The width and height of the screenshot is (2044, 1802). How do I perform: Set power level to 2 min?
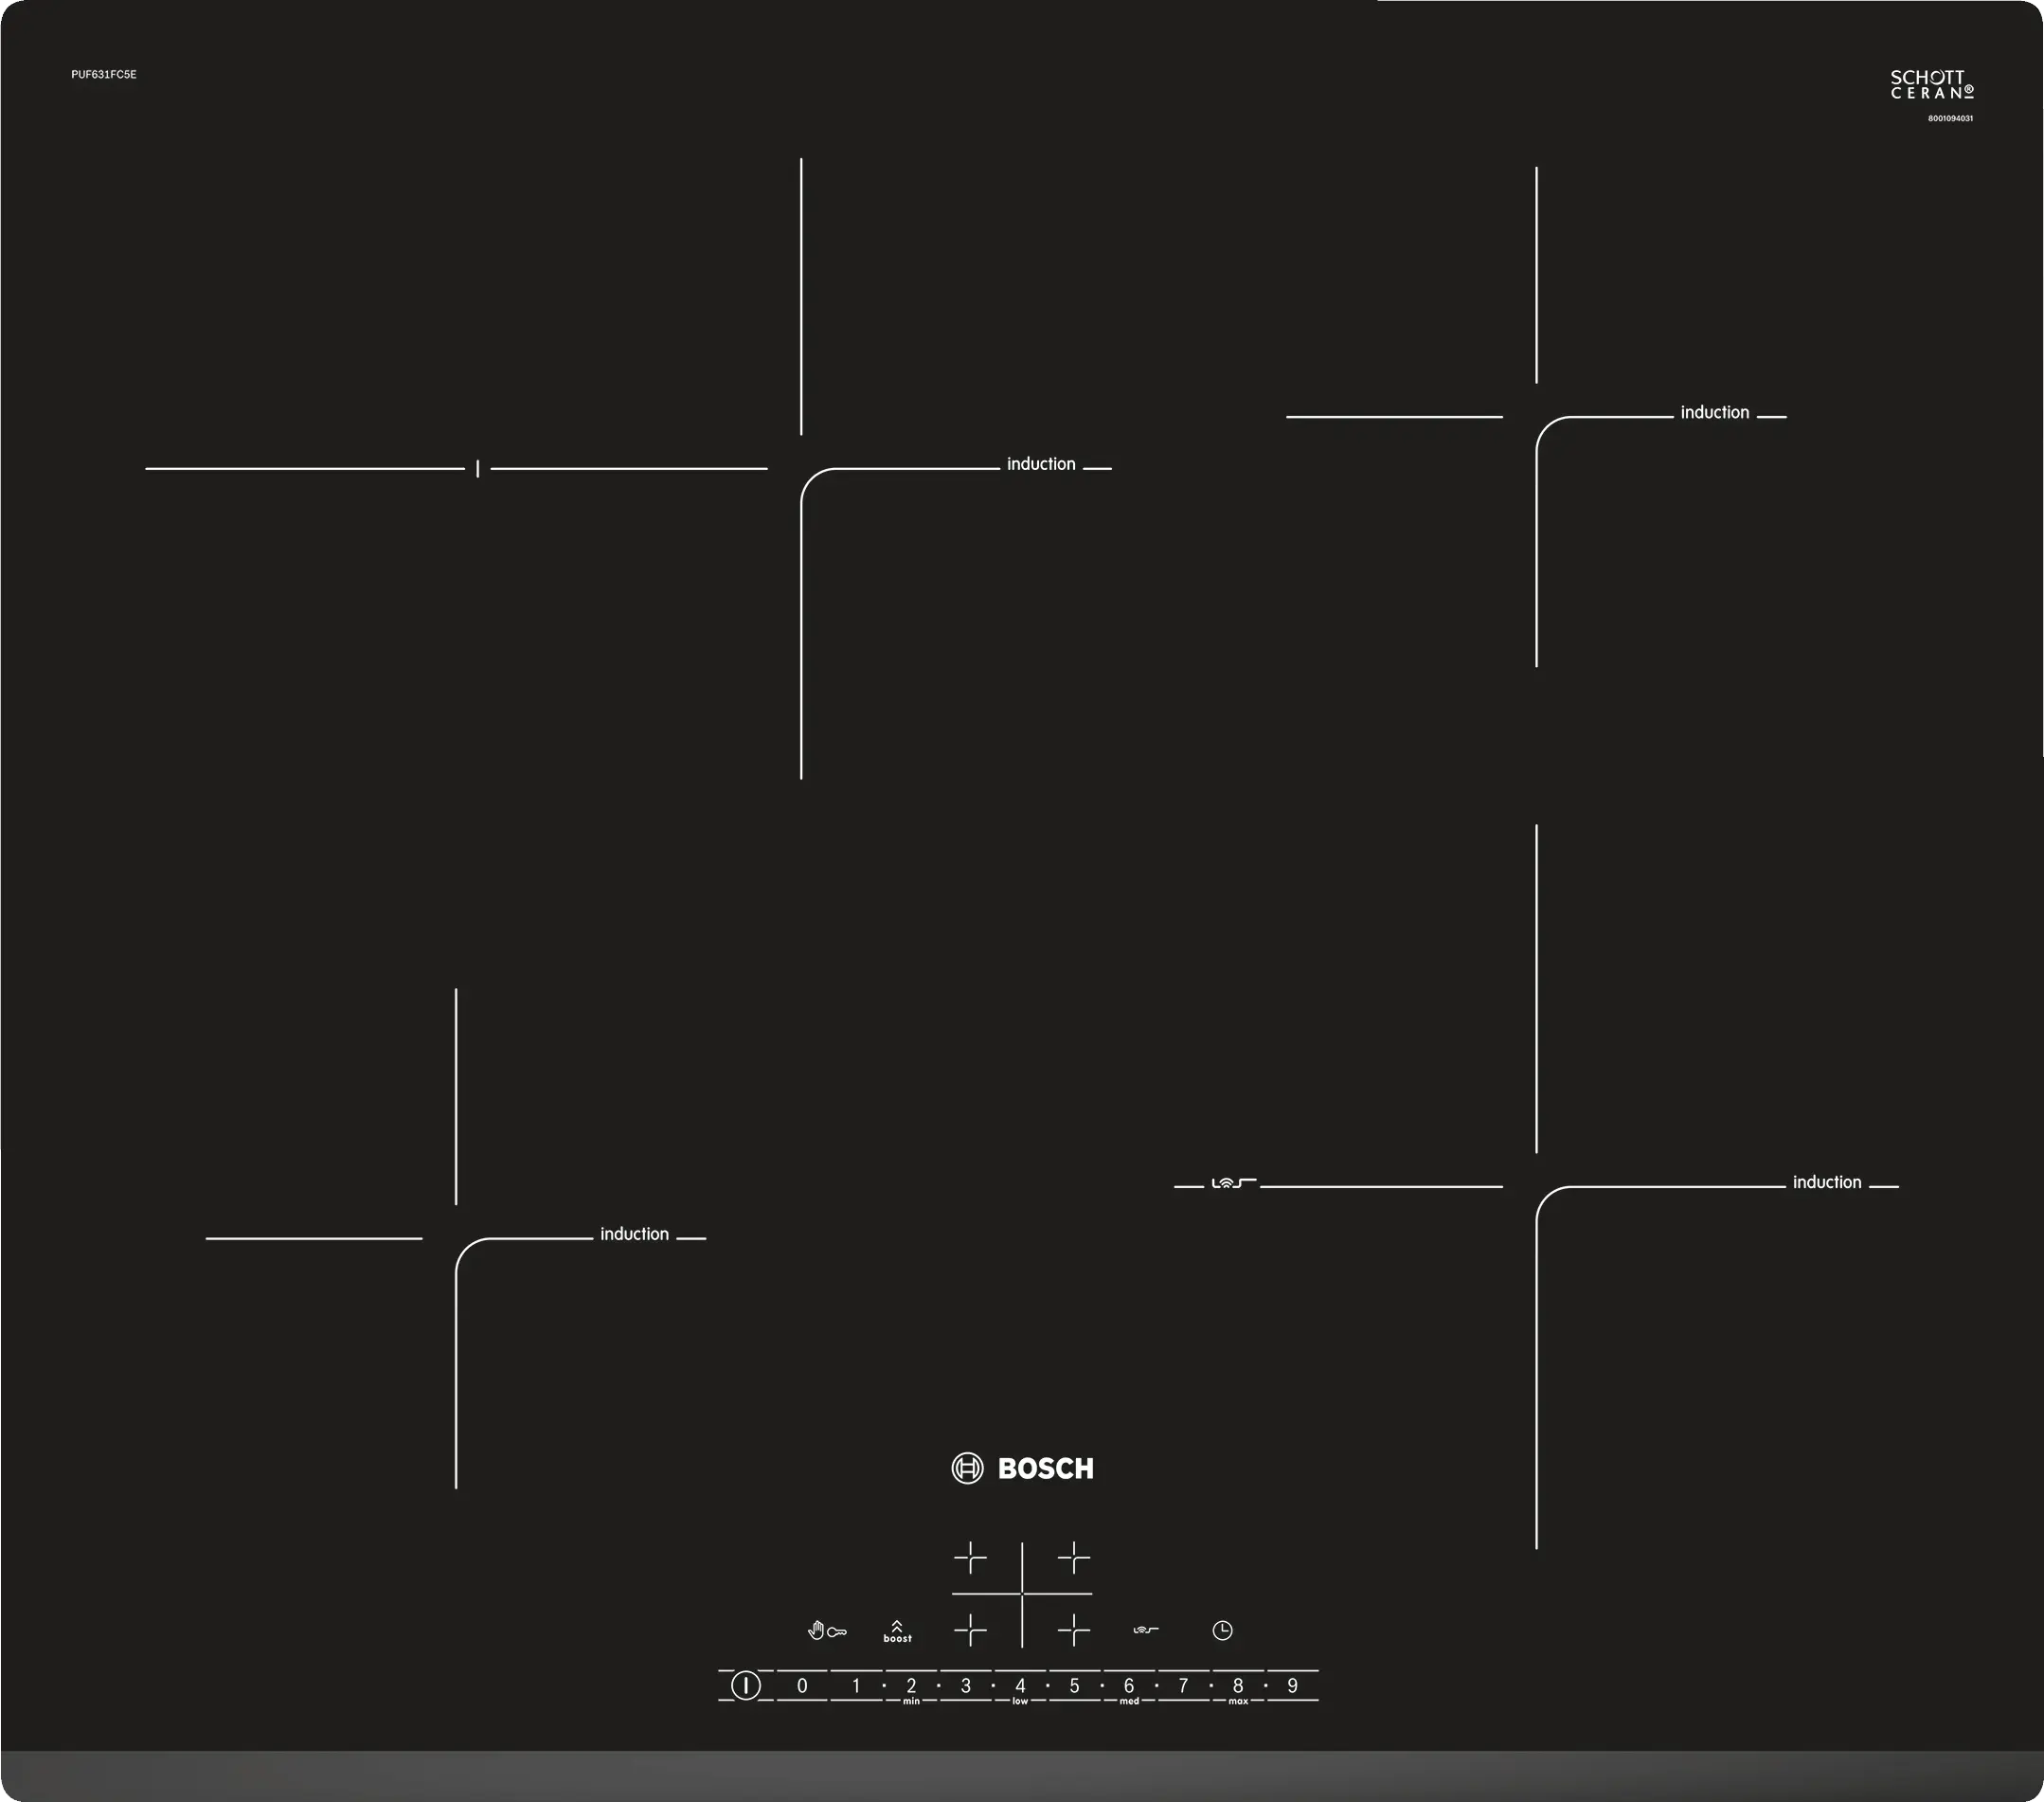pyautogui.click(x=911, y=1687)
